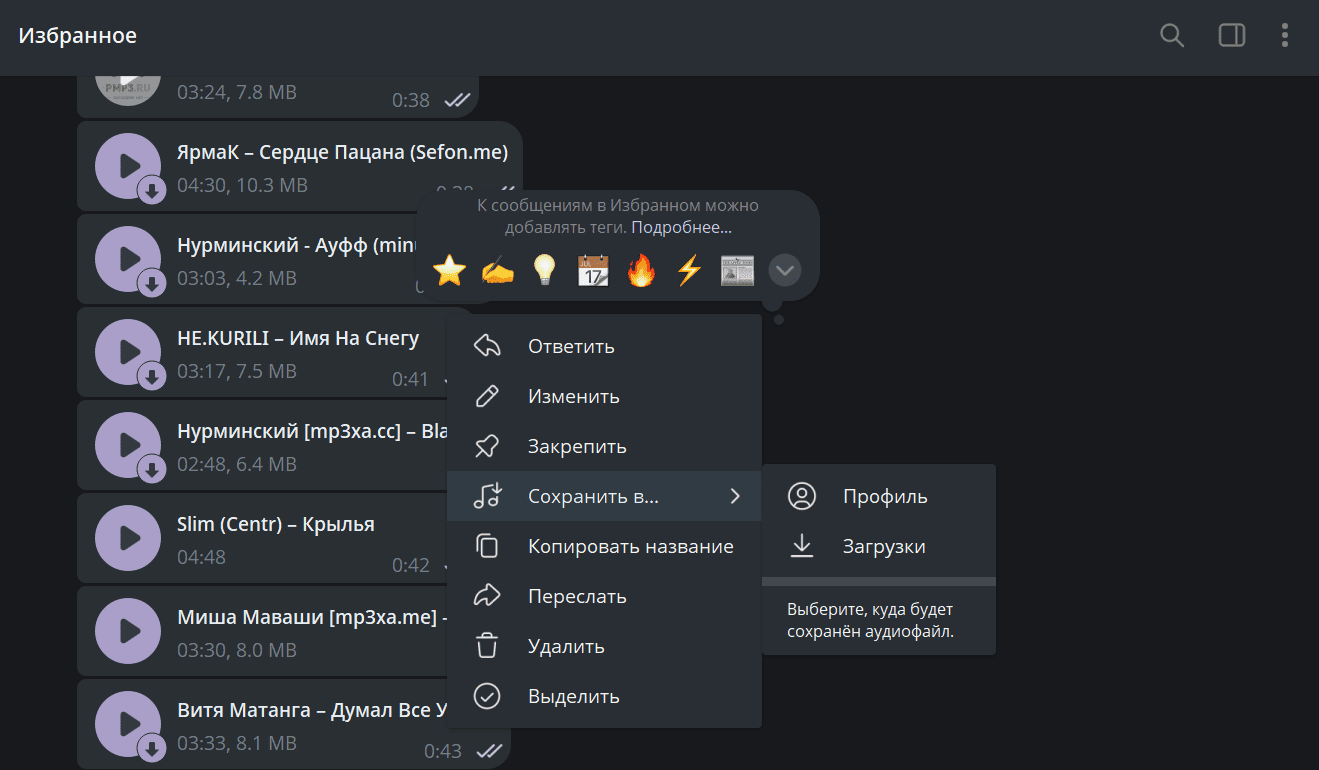Add the star emoji tag
The height and width of the screenshot is (770, 1319).
pyautogui.click(x=450, y=270)
